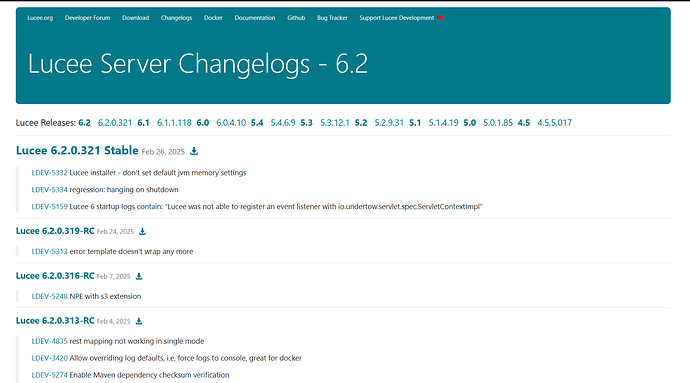This screenshot has width=690, height=383.
Task: Click the 'Feb 7, 2025' release date text
Action: point(114,276)
